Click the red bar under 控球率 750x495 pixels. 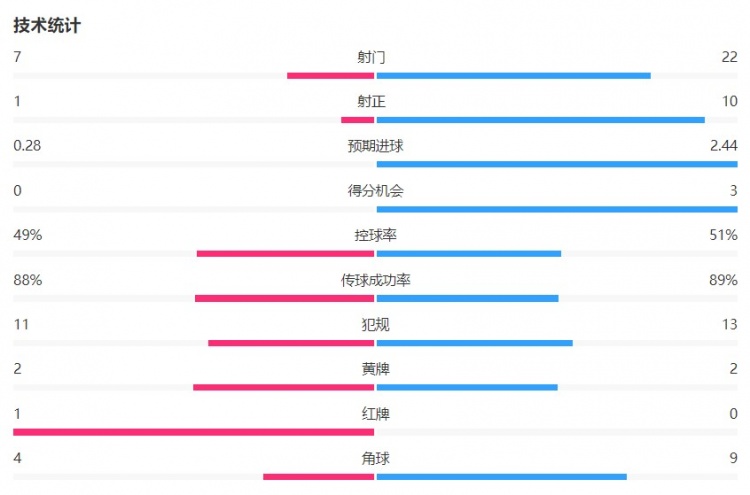pos(285,253)
